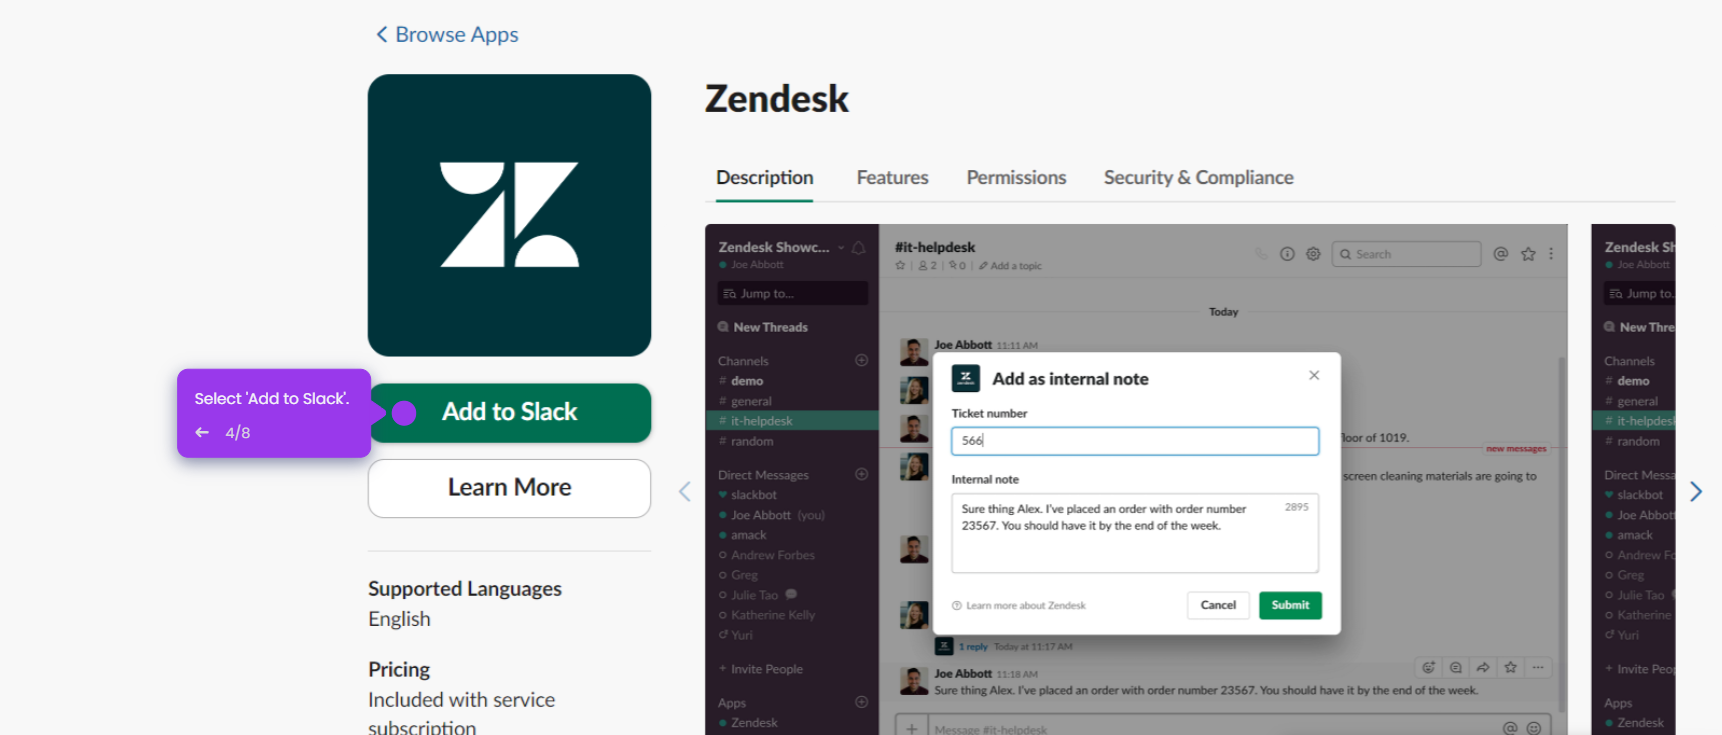Click the star icon in the channel header
This screenshot has height=735, width=1722.
tap(1528, 254)
